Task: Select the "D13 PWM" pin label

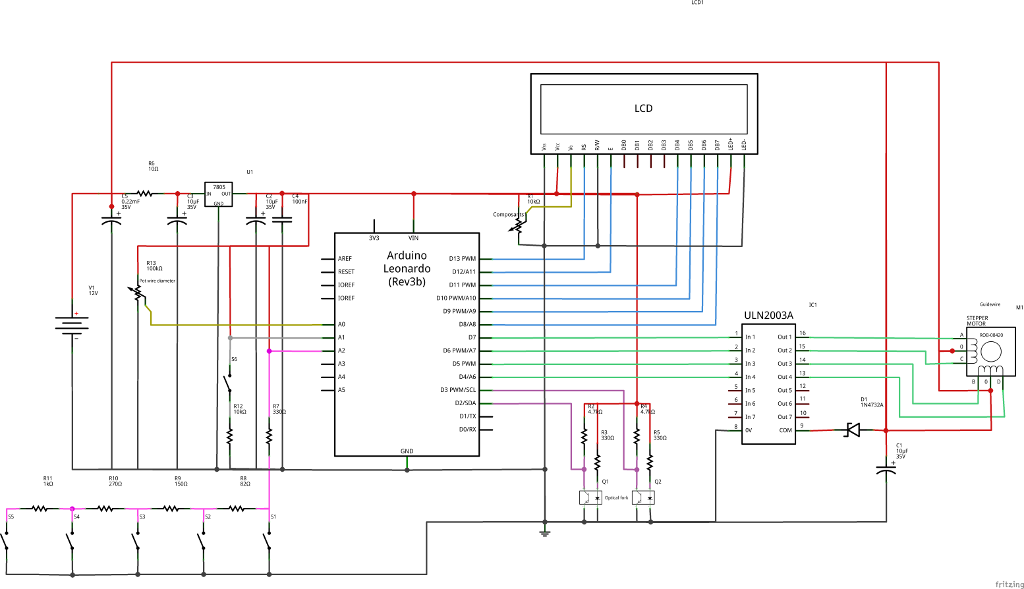Action: pyautogui.click(x=462, y=259)
